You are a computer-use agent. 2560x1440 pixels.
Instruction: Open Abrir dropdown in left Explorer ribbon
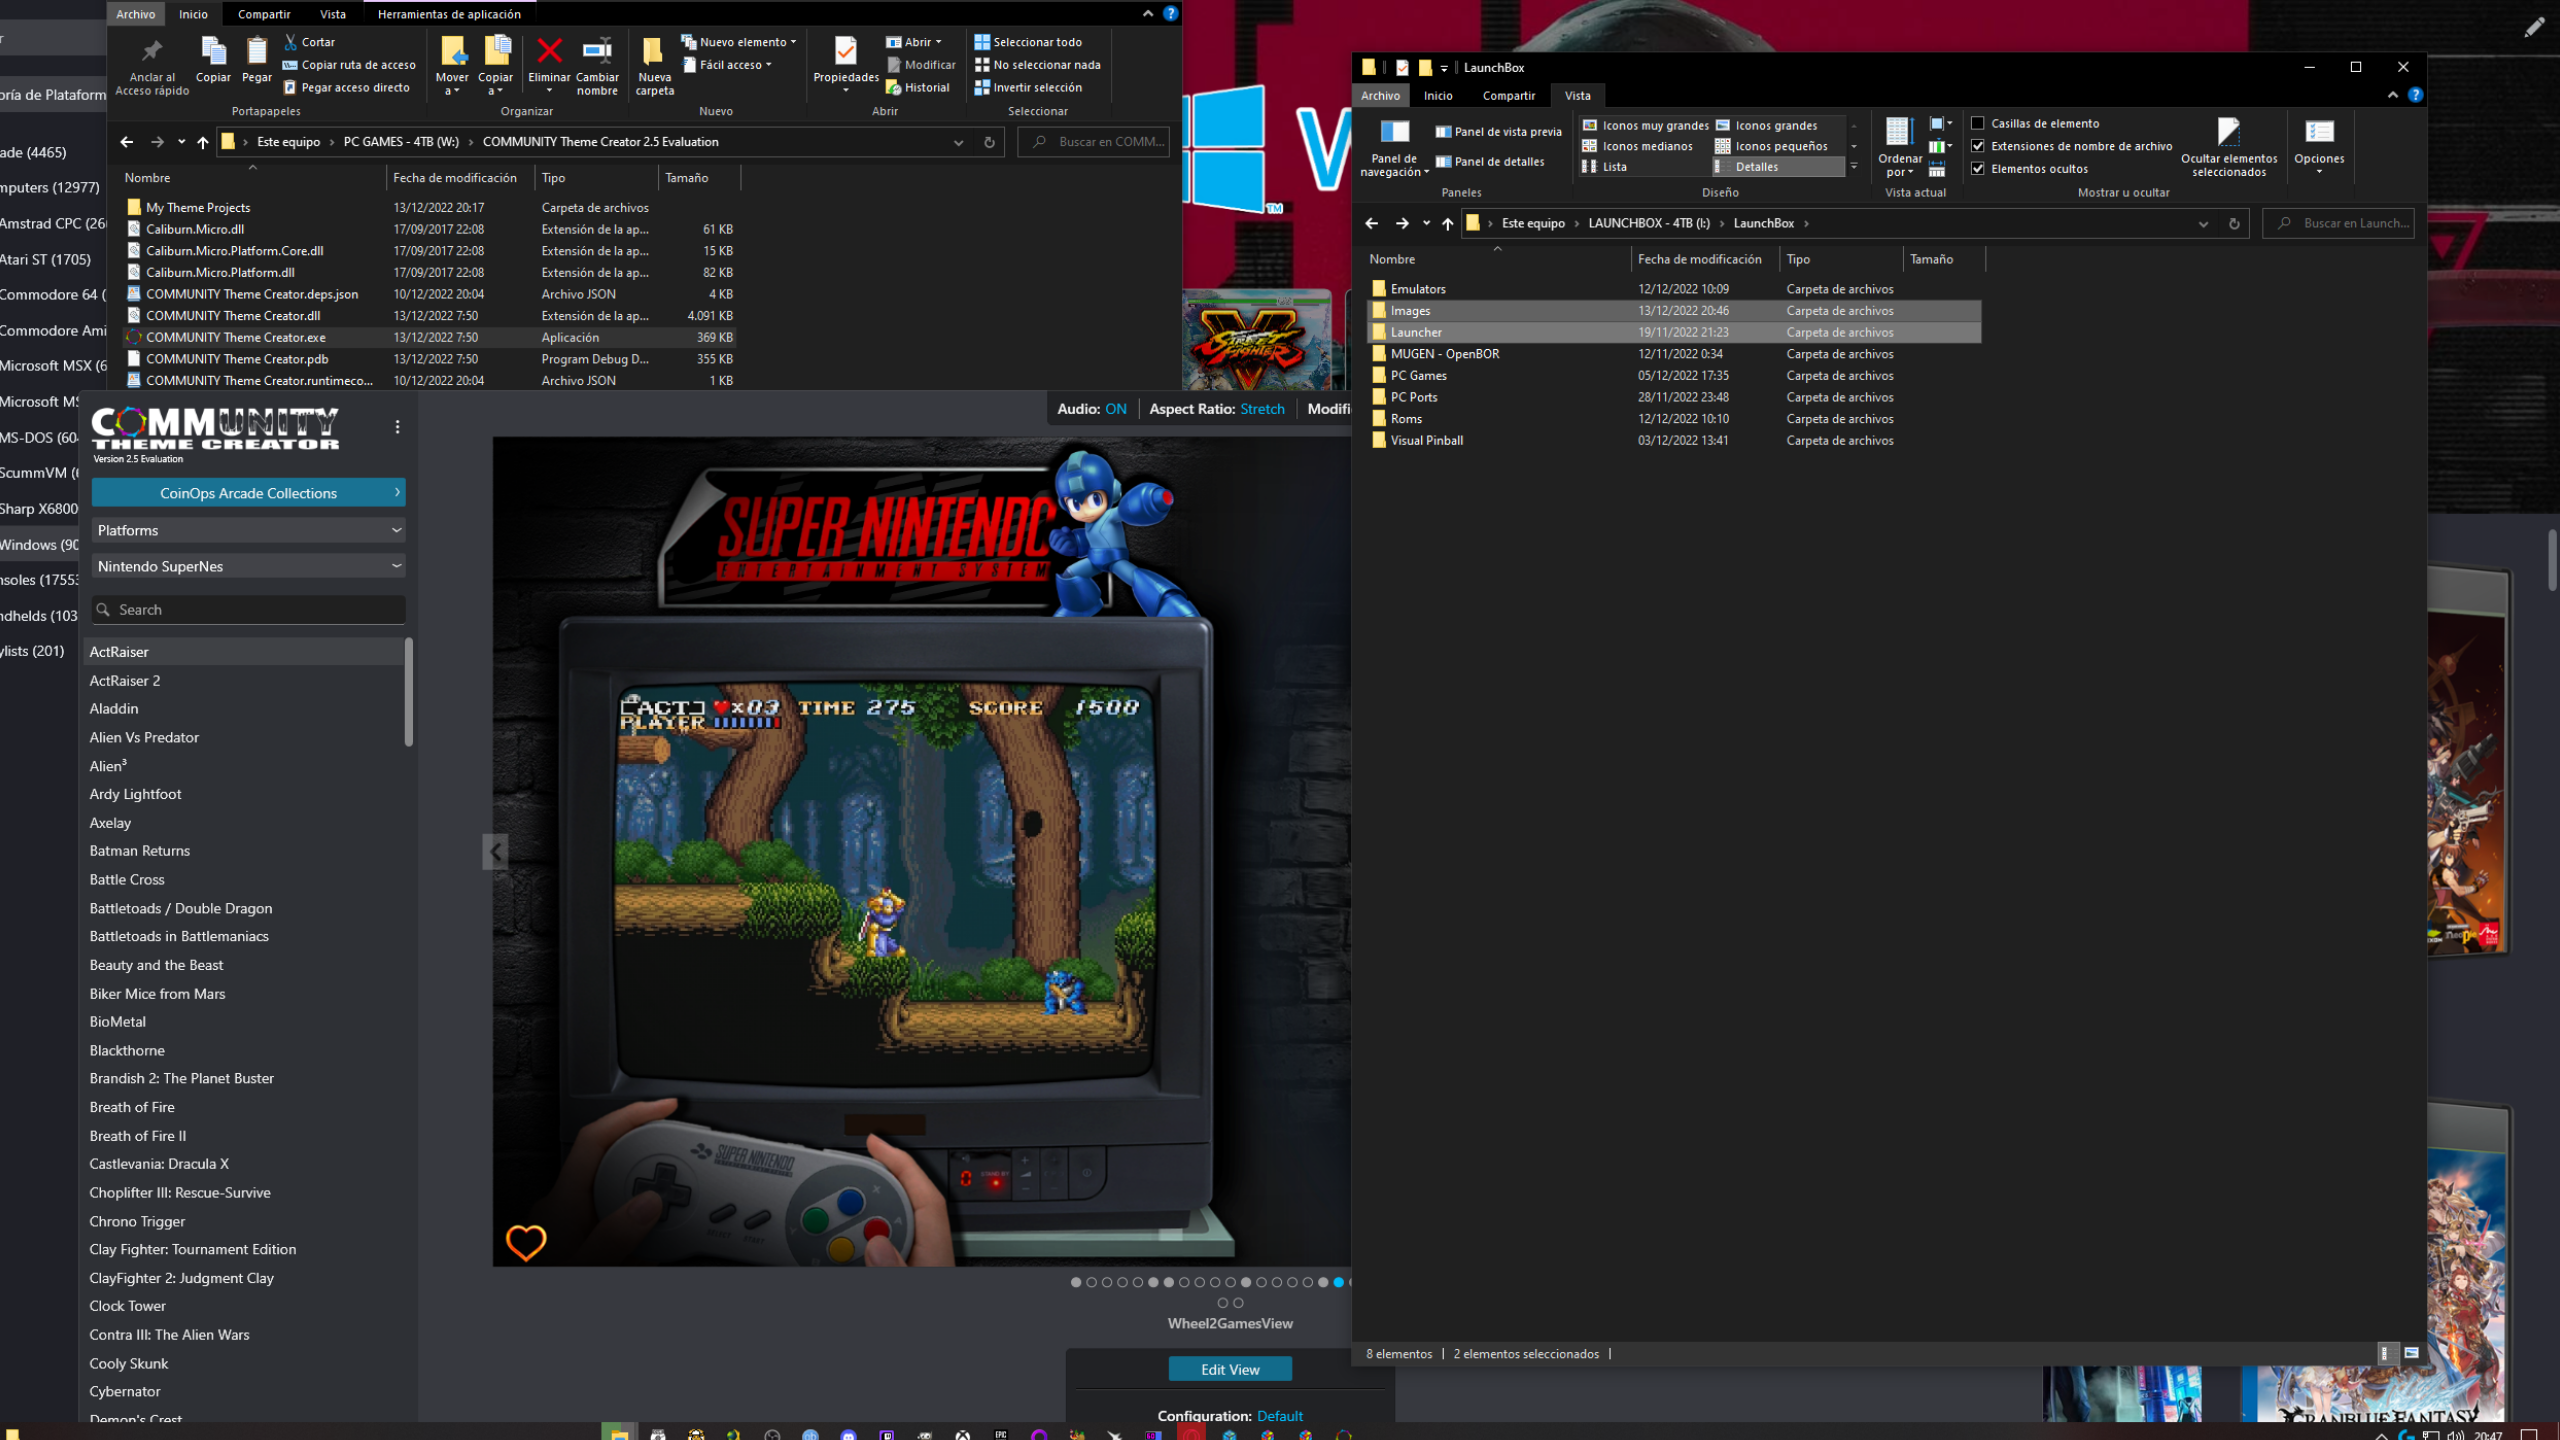coord(913,42)
